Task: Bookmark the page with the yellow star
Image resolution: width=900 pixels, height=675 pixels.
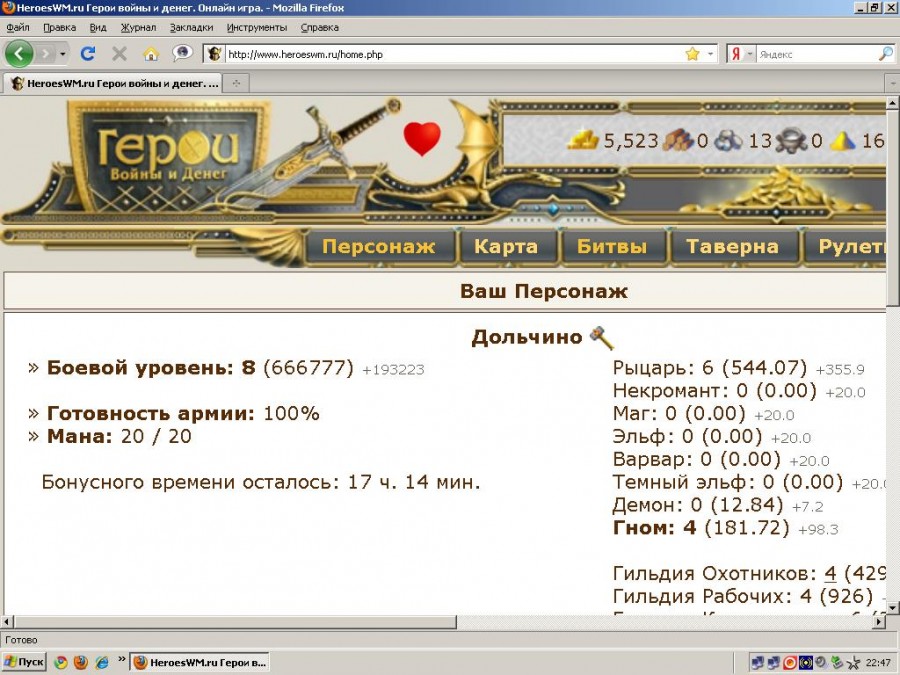Action: 693,54
